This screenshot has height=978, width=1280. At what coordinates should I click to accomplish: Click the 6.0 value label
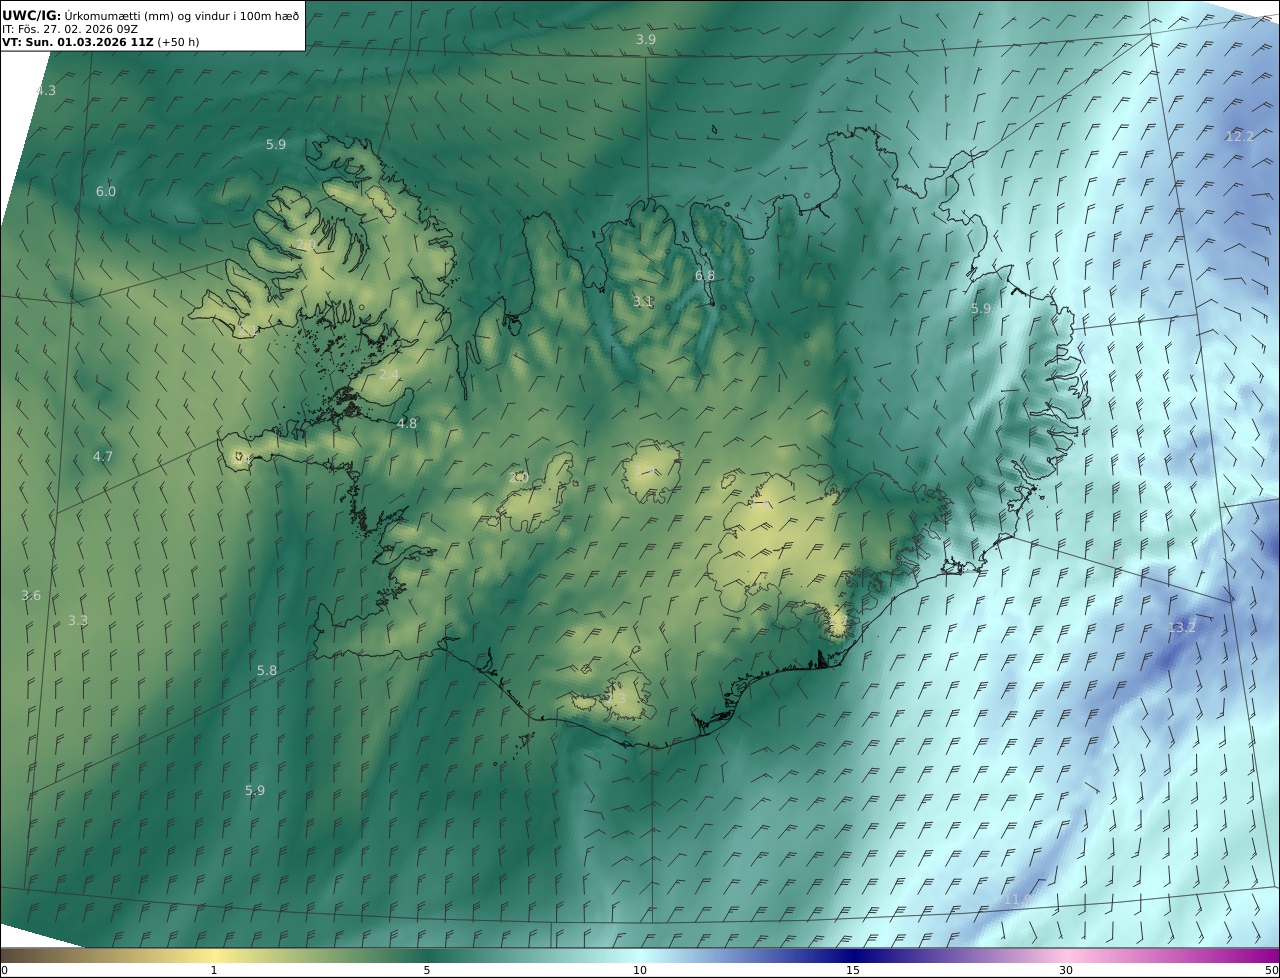point(106,192)
